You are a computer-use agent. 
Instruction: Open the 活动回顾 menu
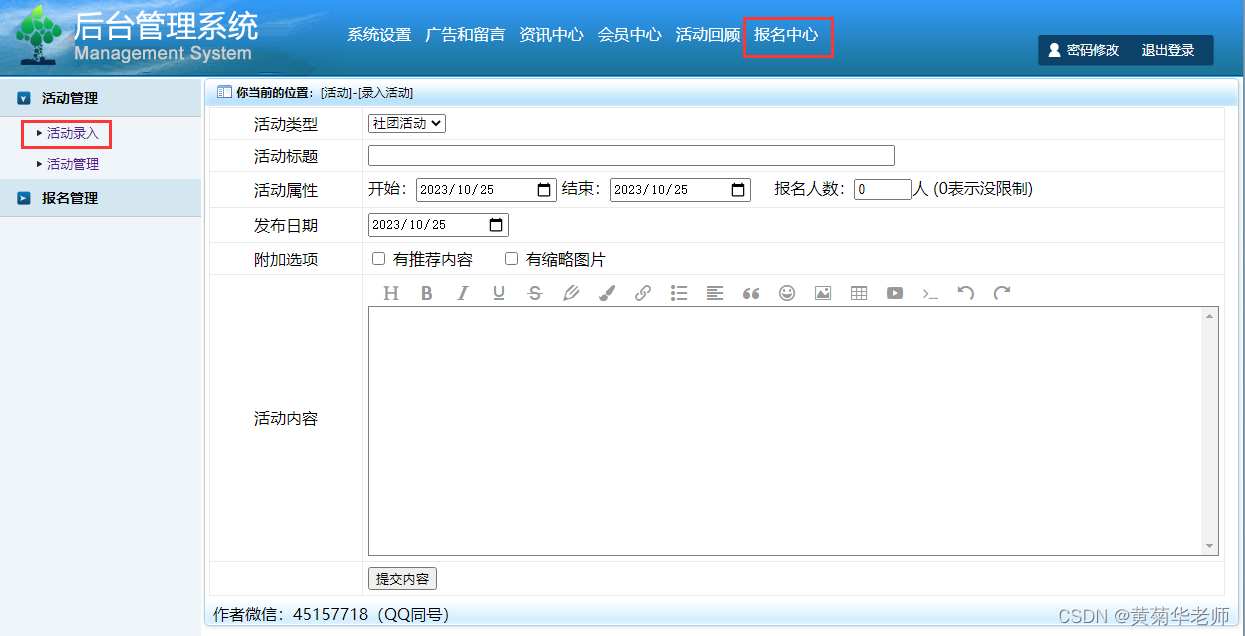707,34
